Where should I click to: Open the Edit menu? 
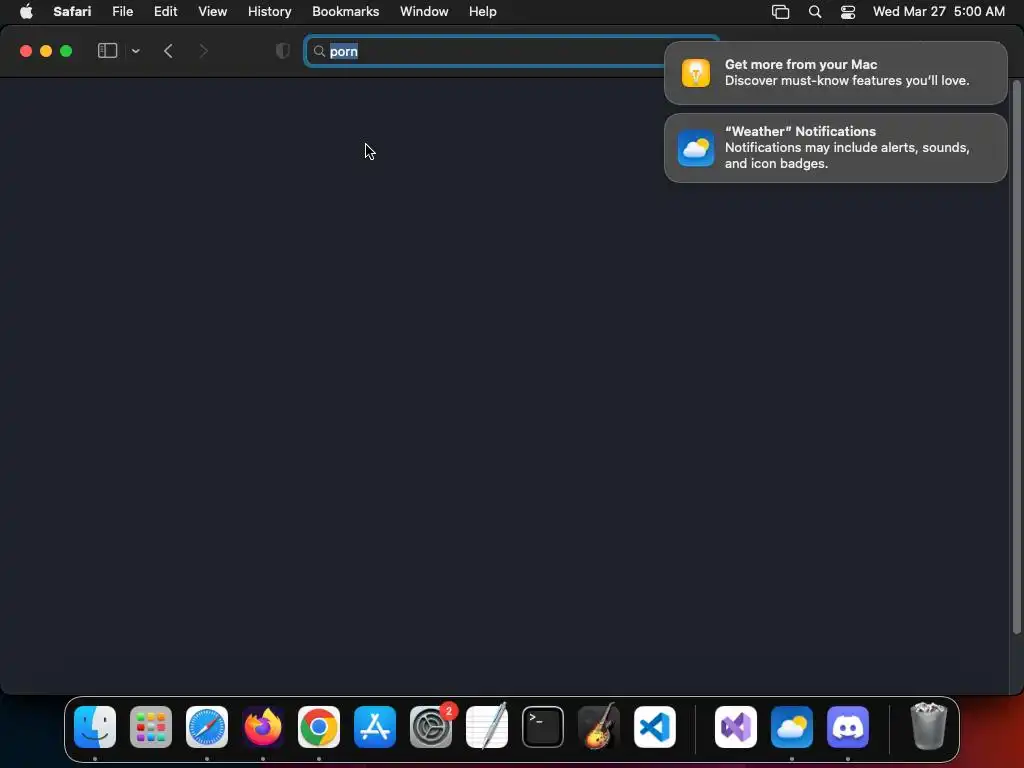[165, 11]
